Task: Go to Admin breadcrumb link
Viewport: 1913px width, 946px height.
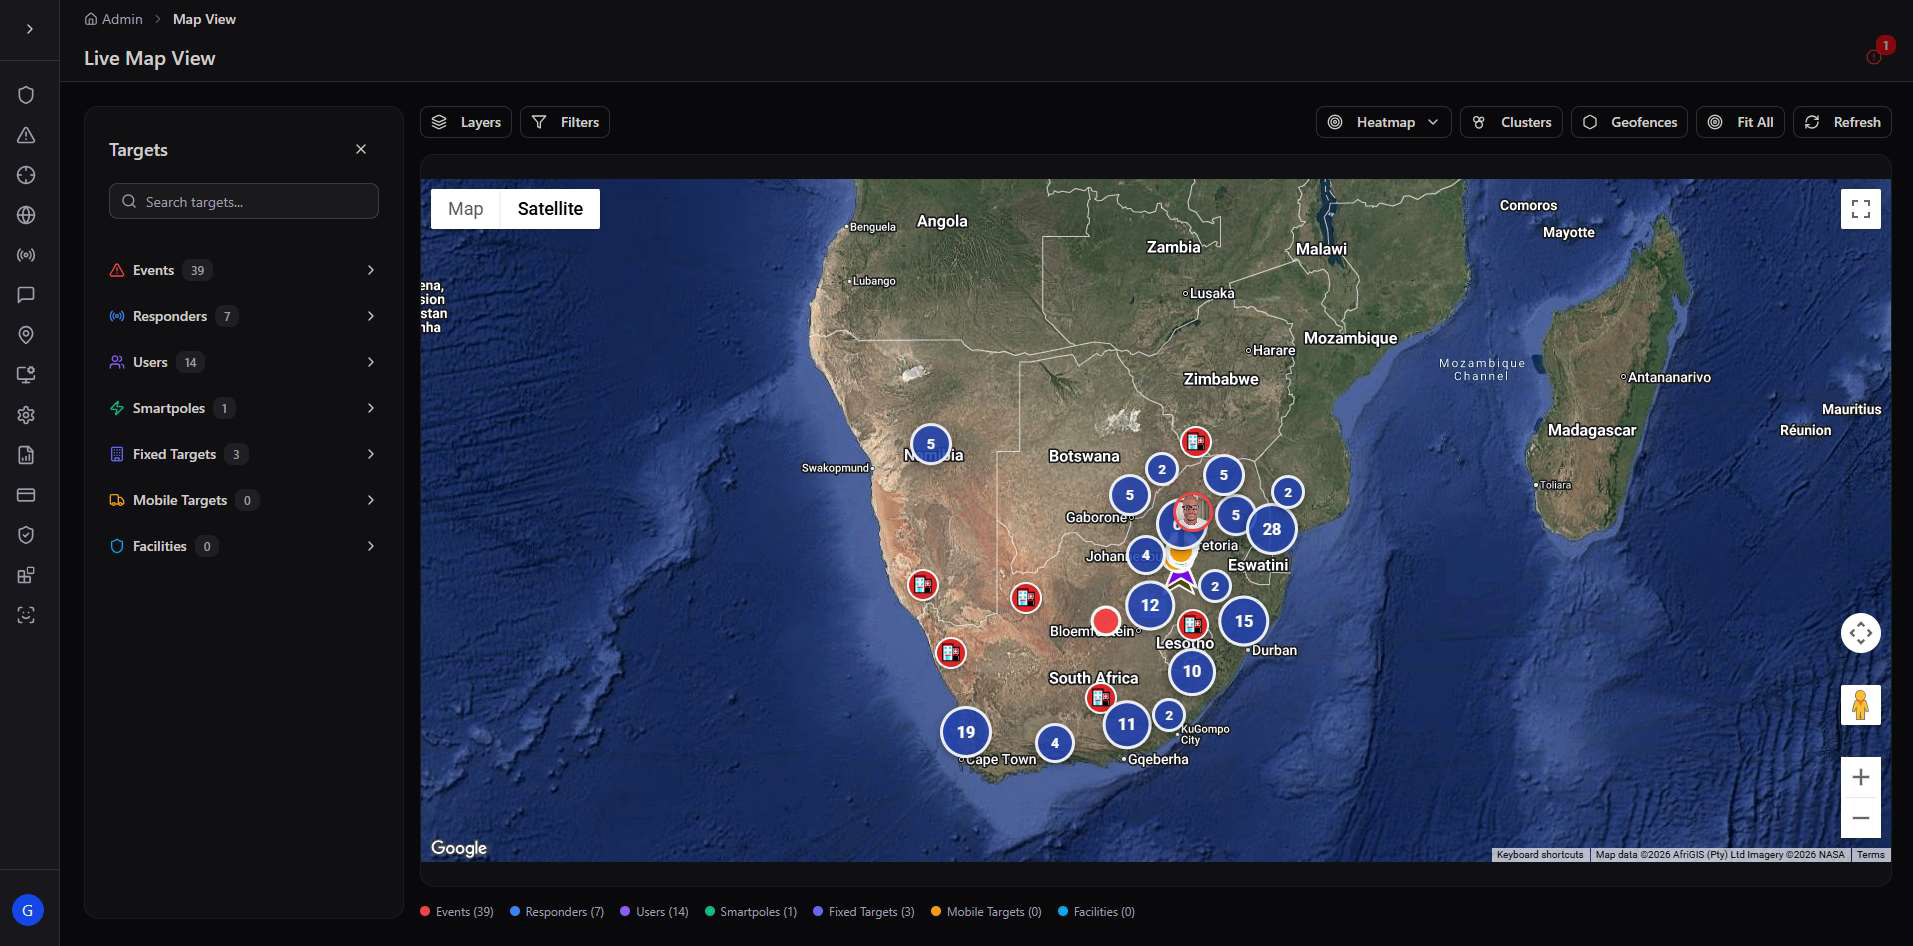Action: 113,19
